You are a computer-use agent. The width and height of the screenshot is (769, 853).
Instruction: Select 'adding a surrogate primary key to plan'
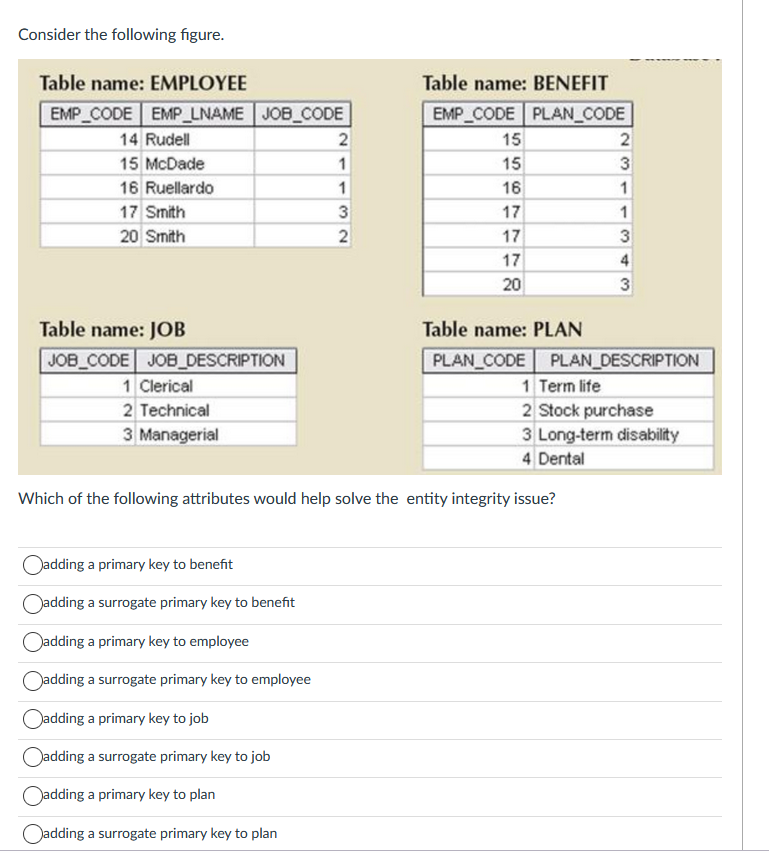coord(31,833)
